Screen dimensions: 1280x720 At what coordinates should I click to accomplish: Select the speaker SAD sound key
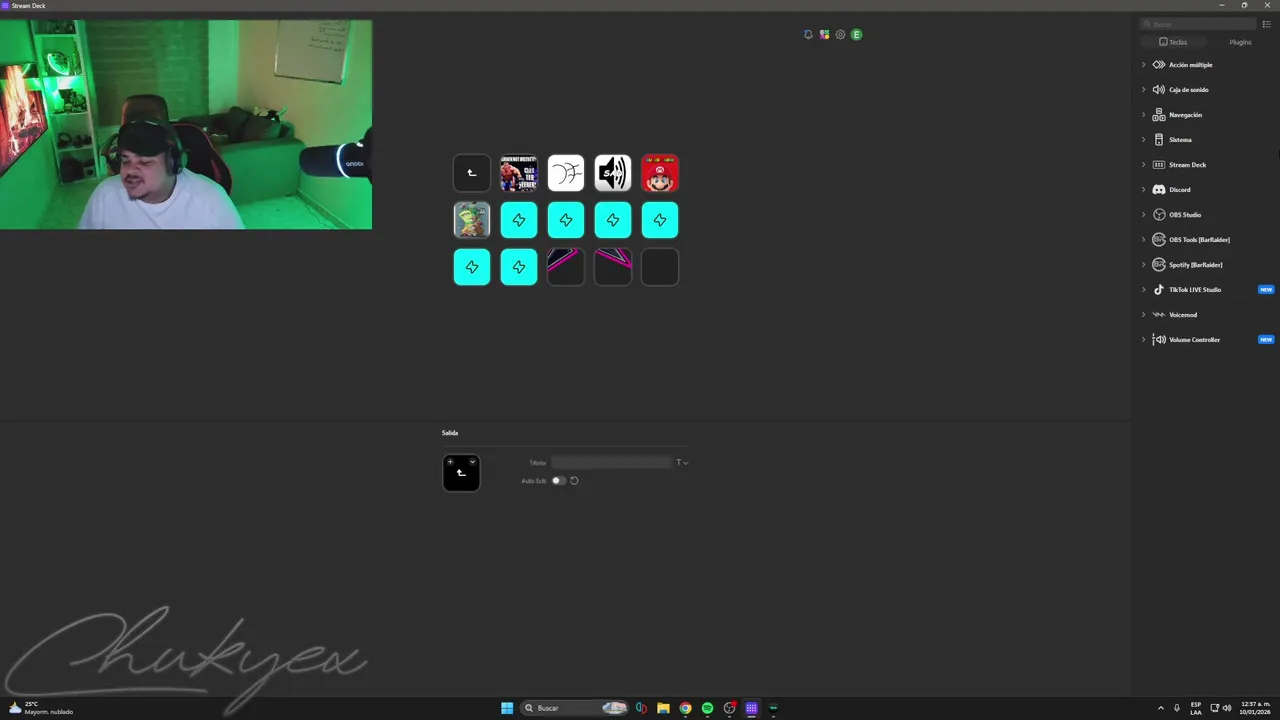pyautogui.click(x=613, y=173)
